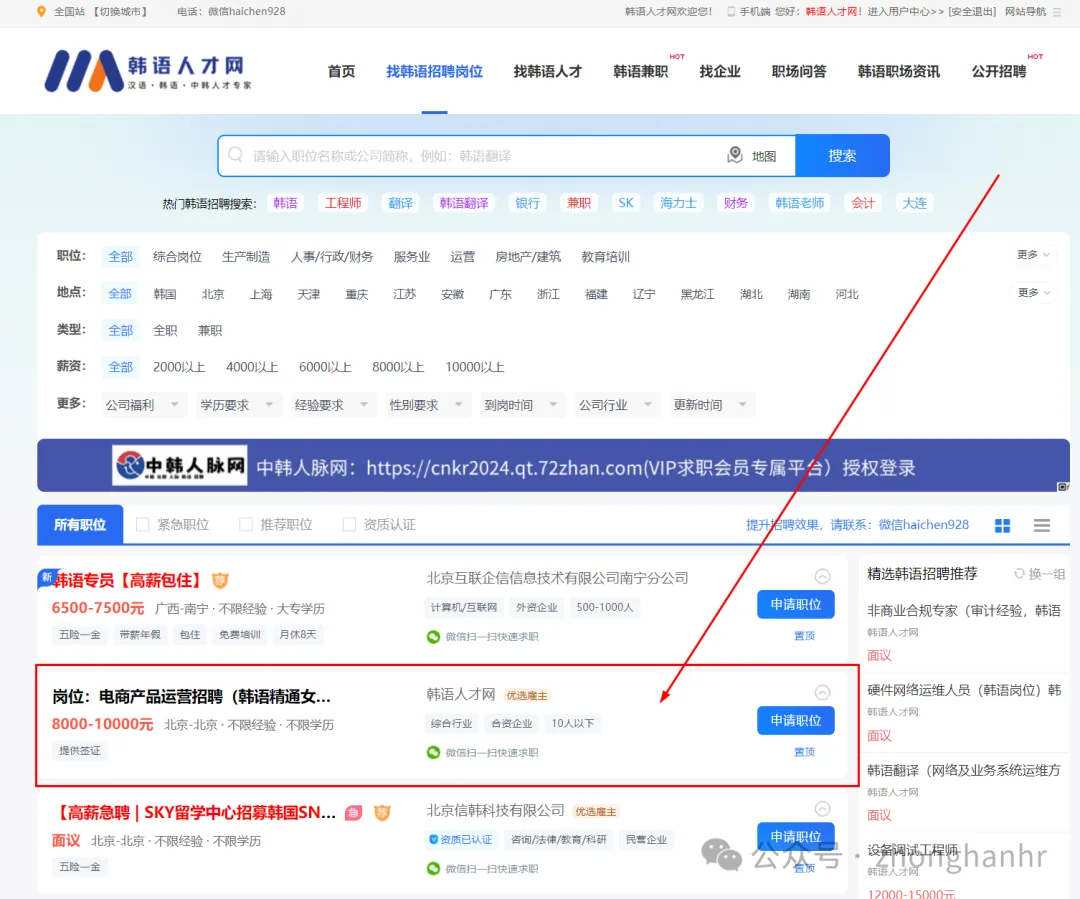
Task: Click the blue 搜索 button
Action: pyautogui.click(x=842, y=156)
